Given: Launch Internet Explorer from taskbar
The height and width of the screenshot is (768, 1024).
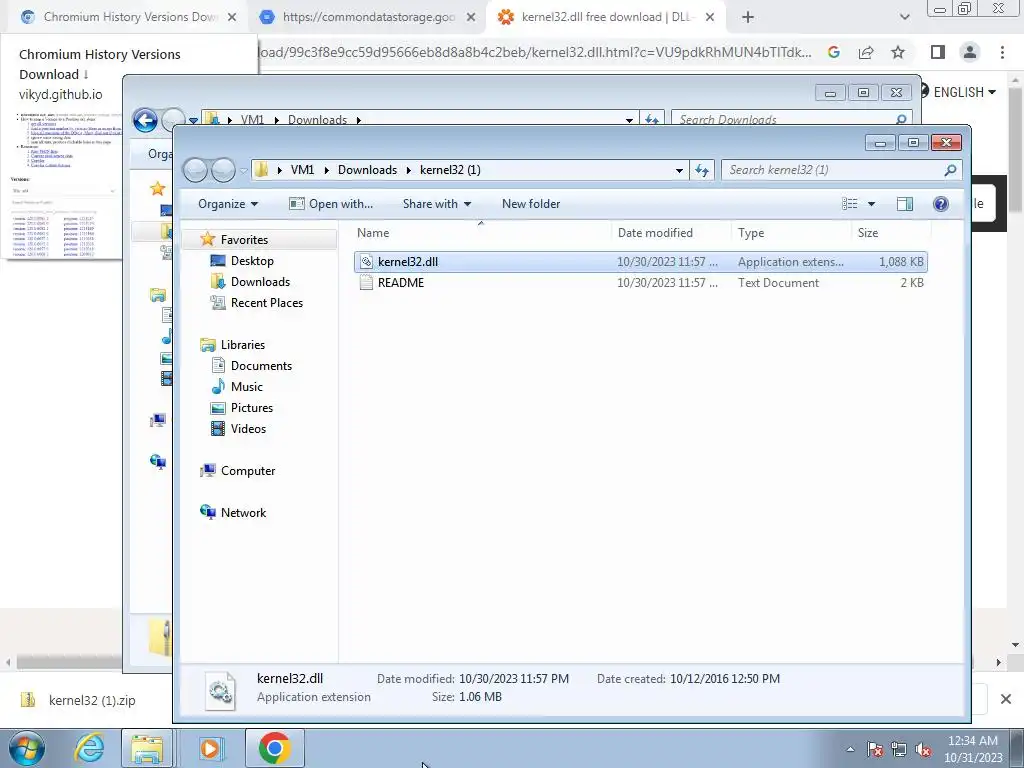Looking at the screenshot, I should tap(88, 748).
